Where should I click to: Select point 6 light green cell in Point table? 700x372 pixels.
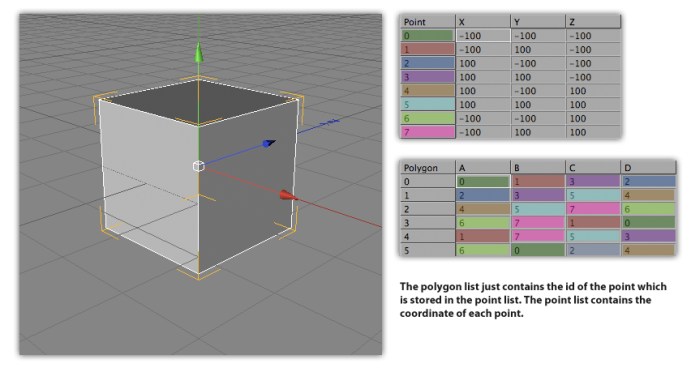(x=428, y=119)
